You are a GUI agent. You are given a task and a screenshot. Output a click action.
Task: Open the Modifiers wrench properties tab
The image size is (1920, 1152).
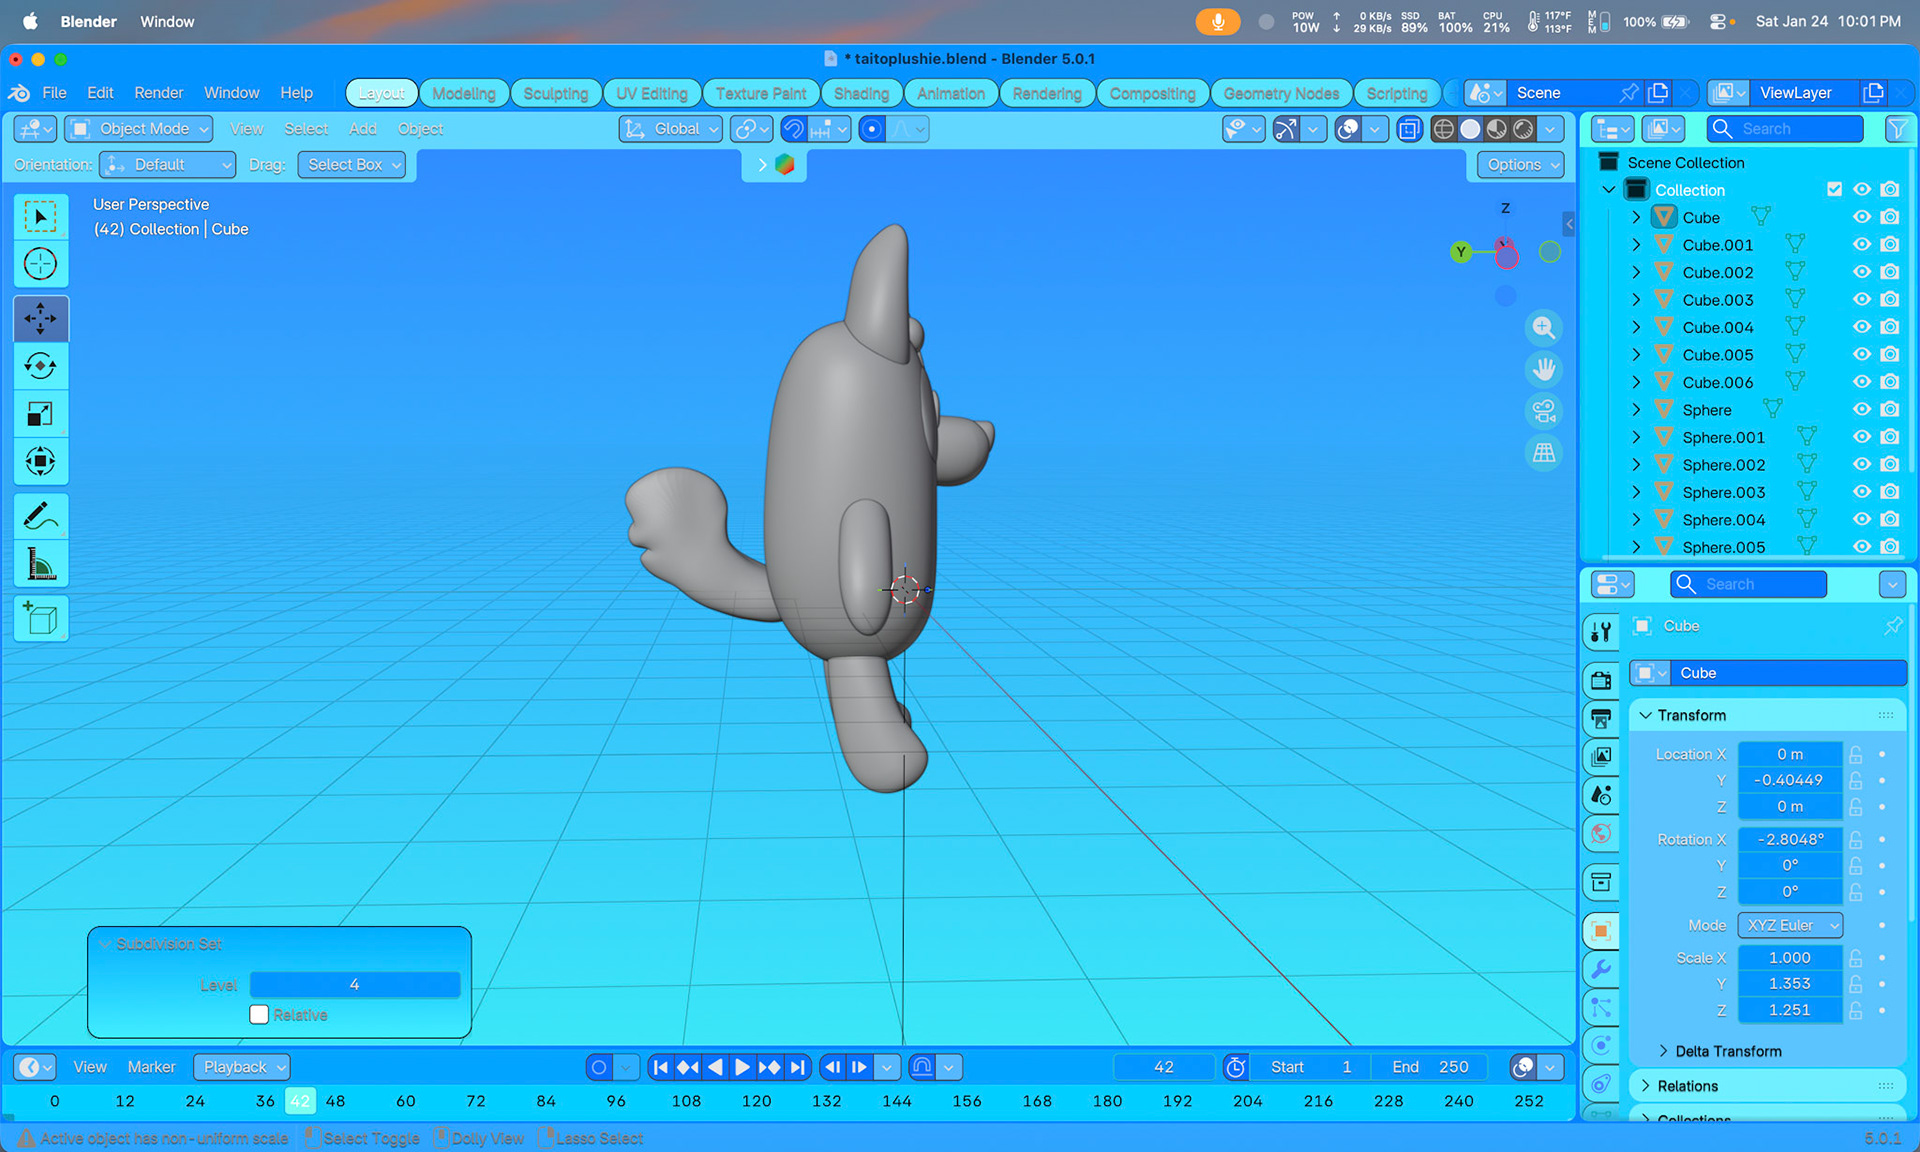click(1601, 969)
